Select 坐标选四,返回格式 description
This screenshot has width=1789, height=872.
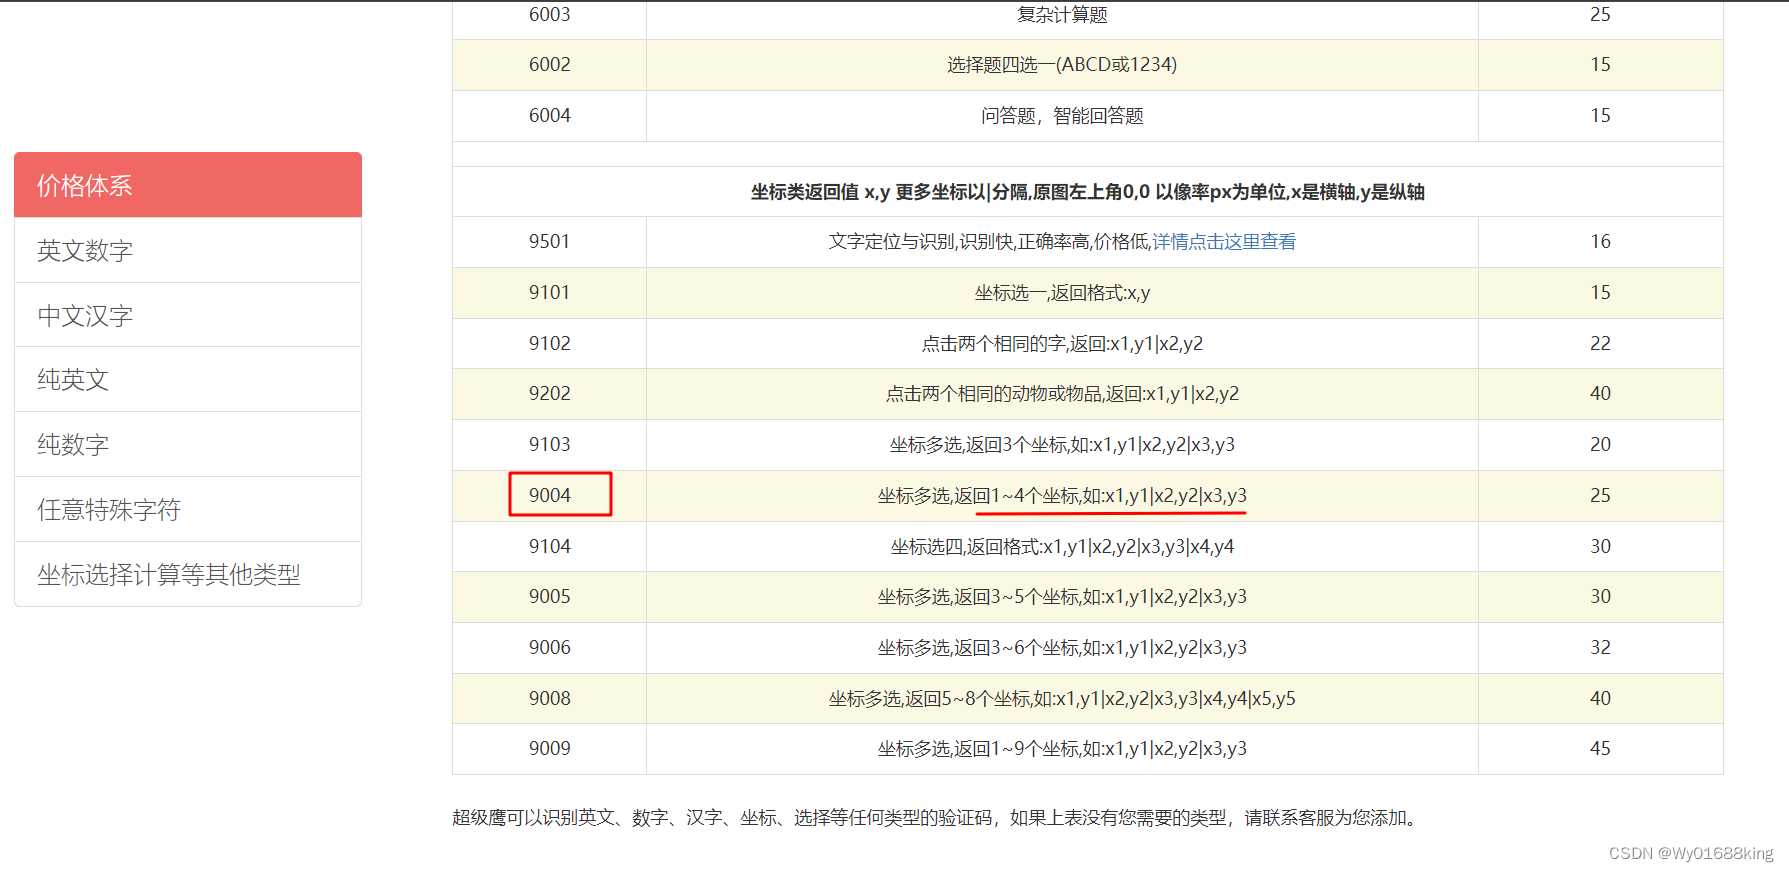[x=1062, y=547]
